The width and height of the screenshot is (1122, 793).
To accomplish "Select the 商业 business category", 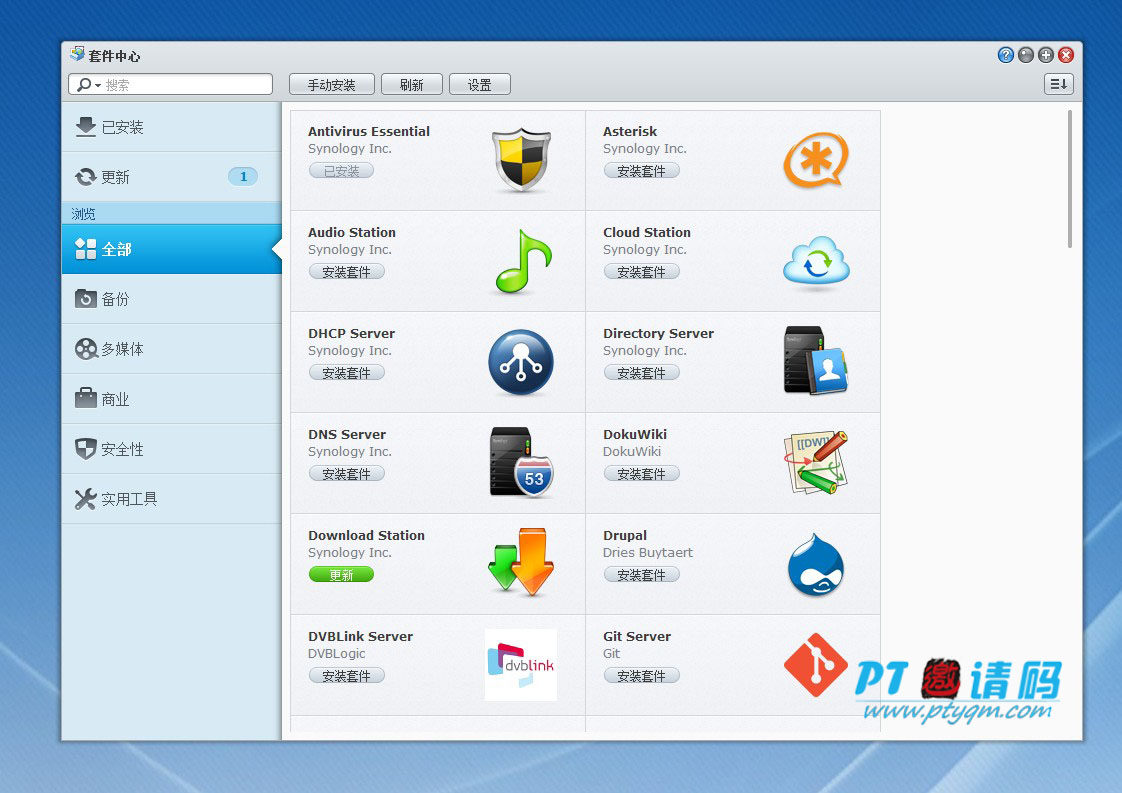I will coord(172,399).
